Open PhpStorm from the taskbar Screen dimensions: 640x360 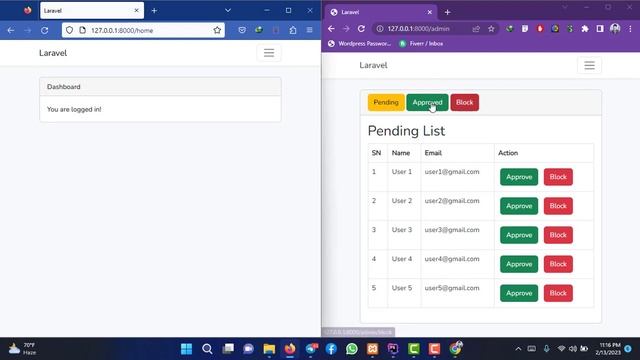393,349
